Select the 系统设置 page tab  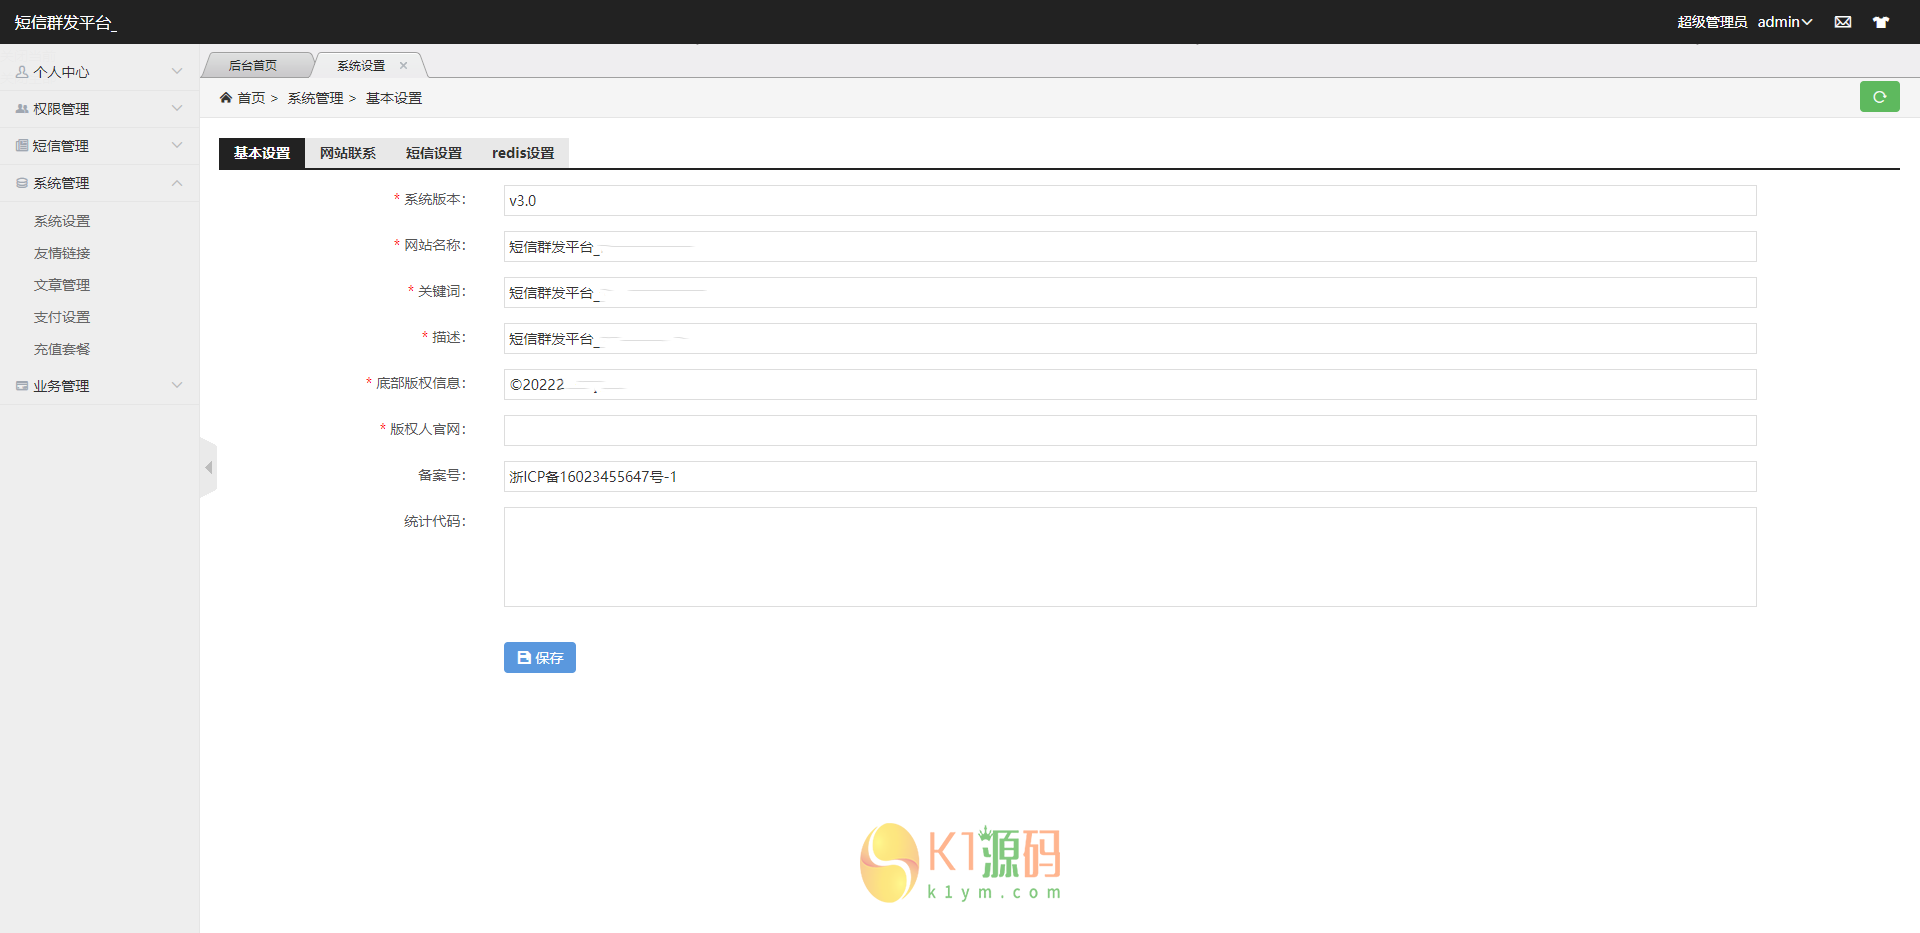point(361,66)
